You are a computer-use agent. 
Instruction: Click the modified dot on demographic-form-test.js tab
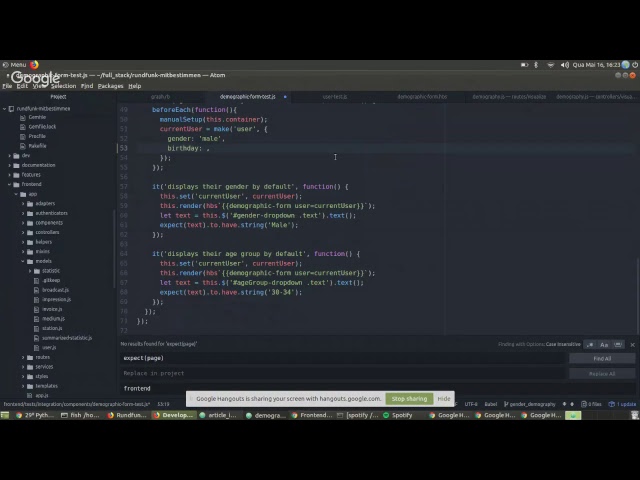[285, 97]
